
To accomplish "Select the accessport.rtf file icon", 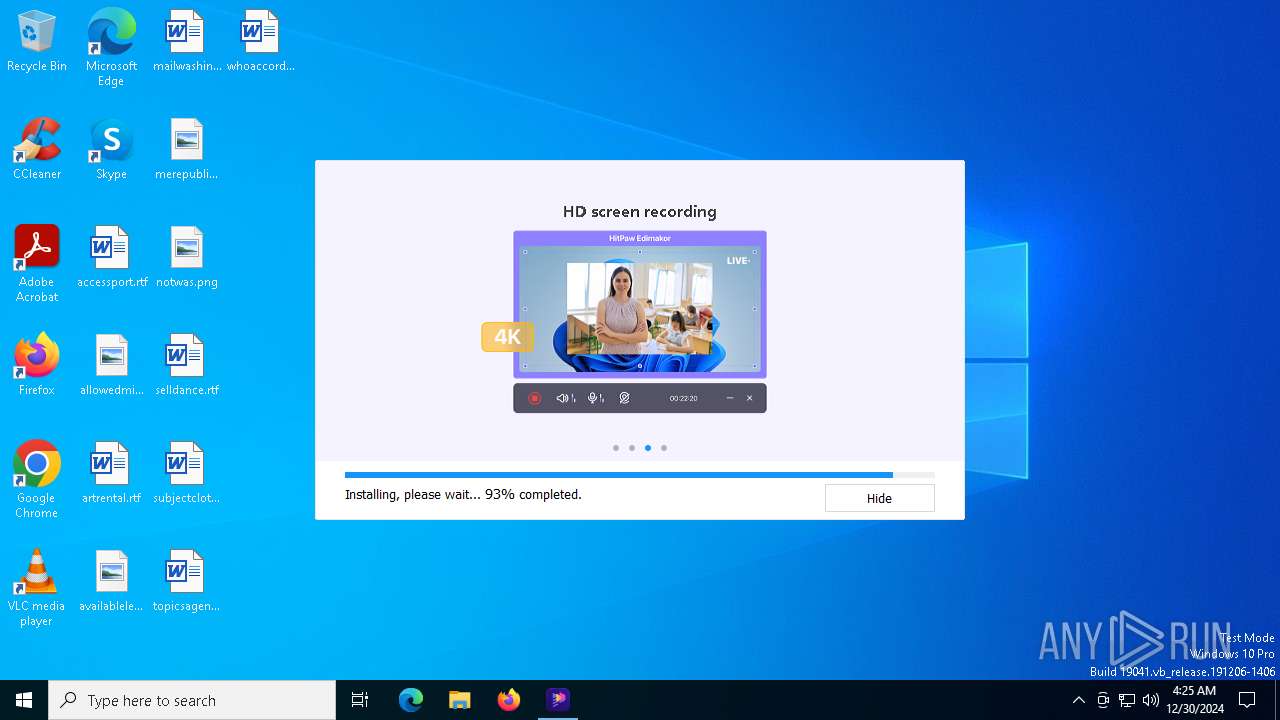I will (111, 257).
